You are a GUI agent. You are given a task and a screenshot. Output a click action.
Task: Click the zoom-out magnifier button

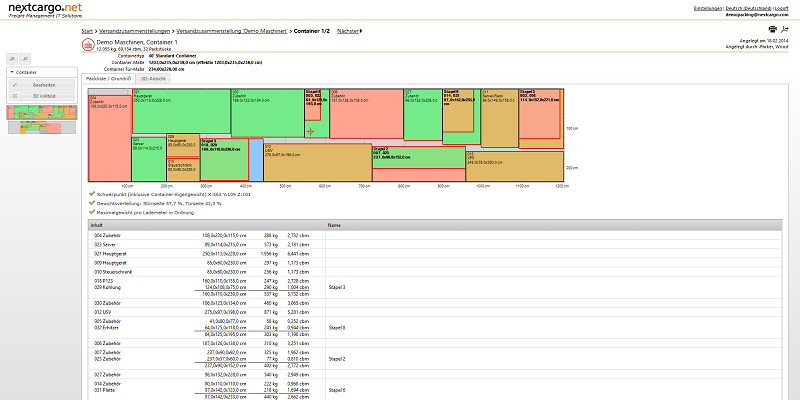pyautogui.click(x=25, y=59)
